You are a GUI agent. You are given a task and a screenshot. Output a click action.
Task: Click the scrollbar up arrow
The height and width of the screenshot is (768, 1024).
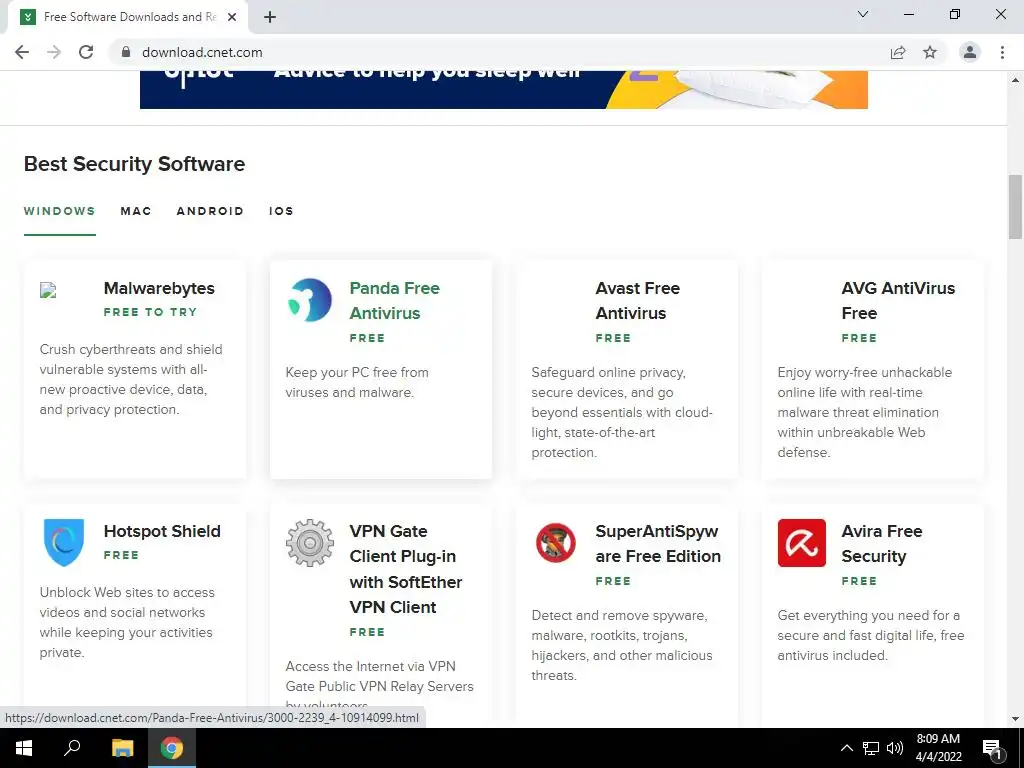click(1015, 80)
